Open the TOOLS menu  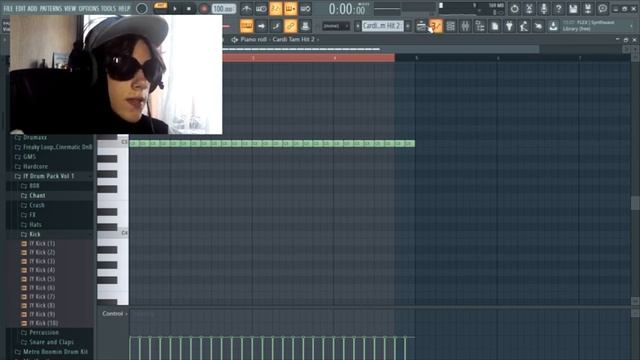[109, 9]
